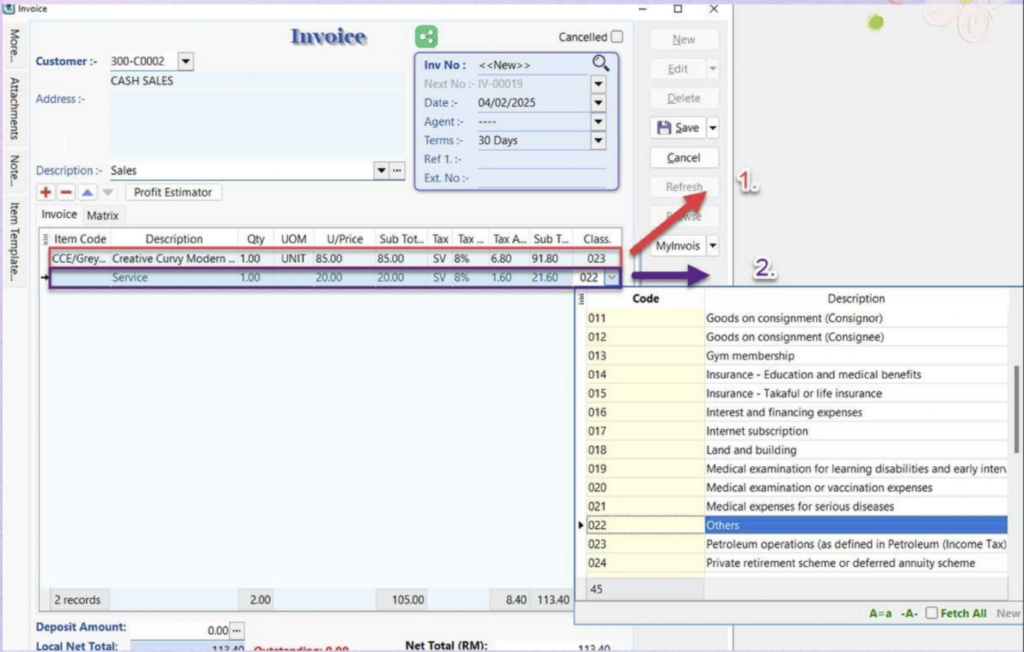This screenshot has width=1024, height=652.
Task: Open the Item Template side tab
Action: pos(14,241)
